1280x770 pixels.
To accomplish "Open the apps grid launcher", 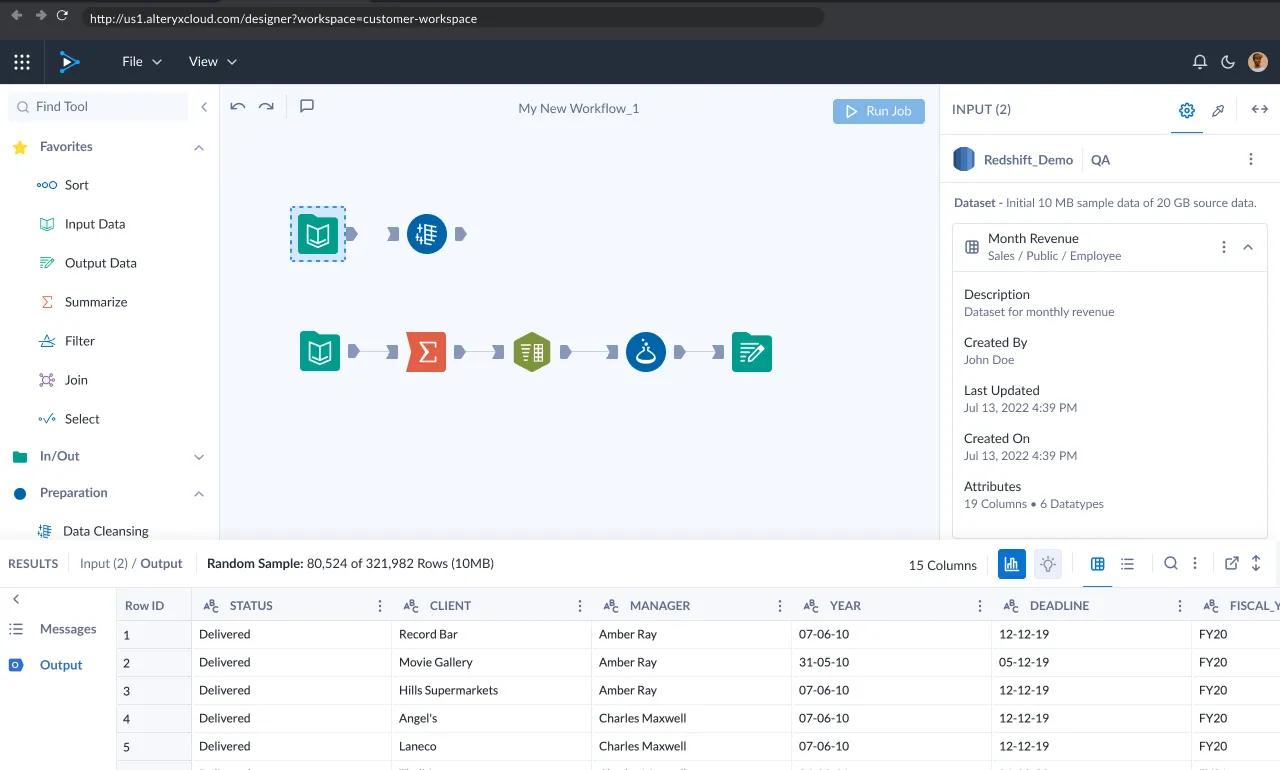I will point(22,62).
